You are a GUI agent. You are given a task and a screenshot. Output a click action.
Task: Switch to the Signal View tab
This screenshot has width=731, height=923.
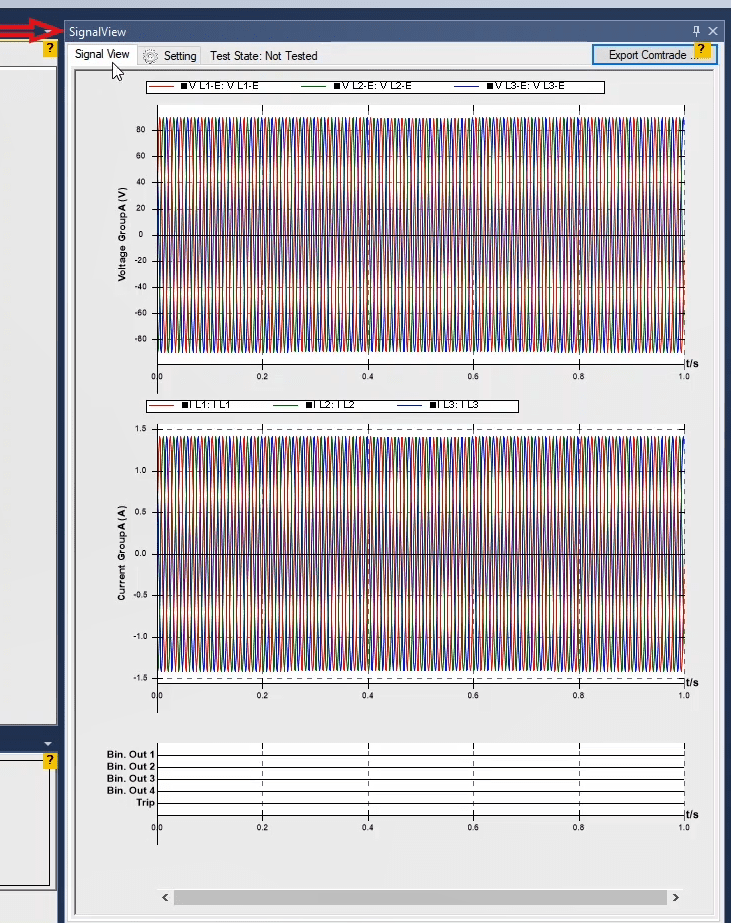pyautogui.click(x=102, y=55)
